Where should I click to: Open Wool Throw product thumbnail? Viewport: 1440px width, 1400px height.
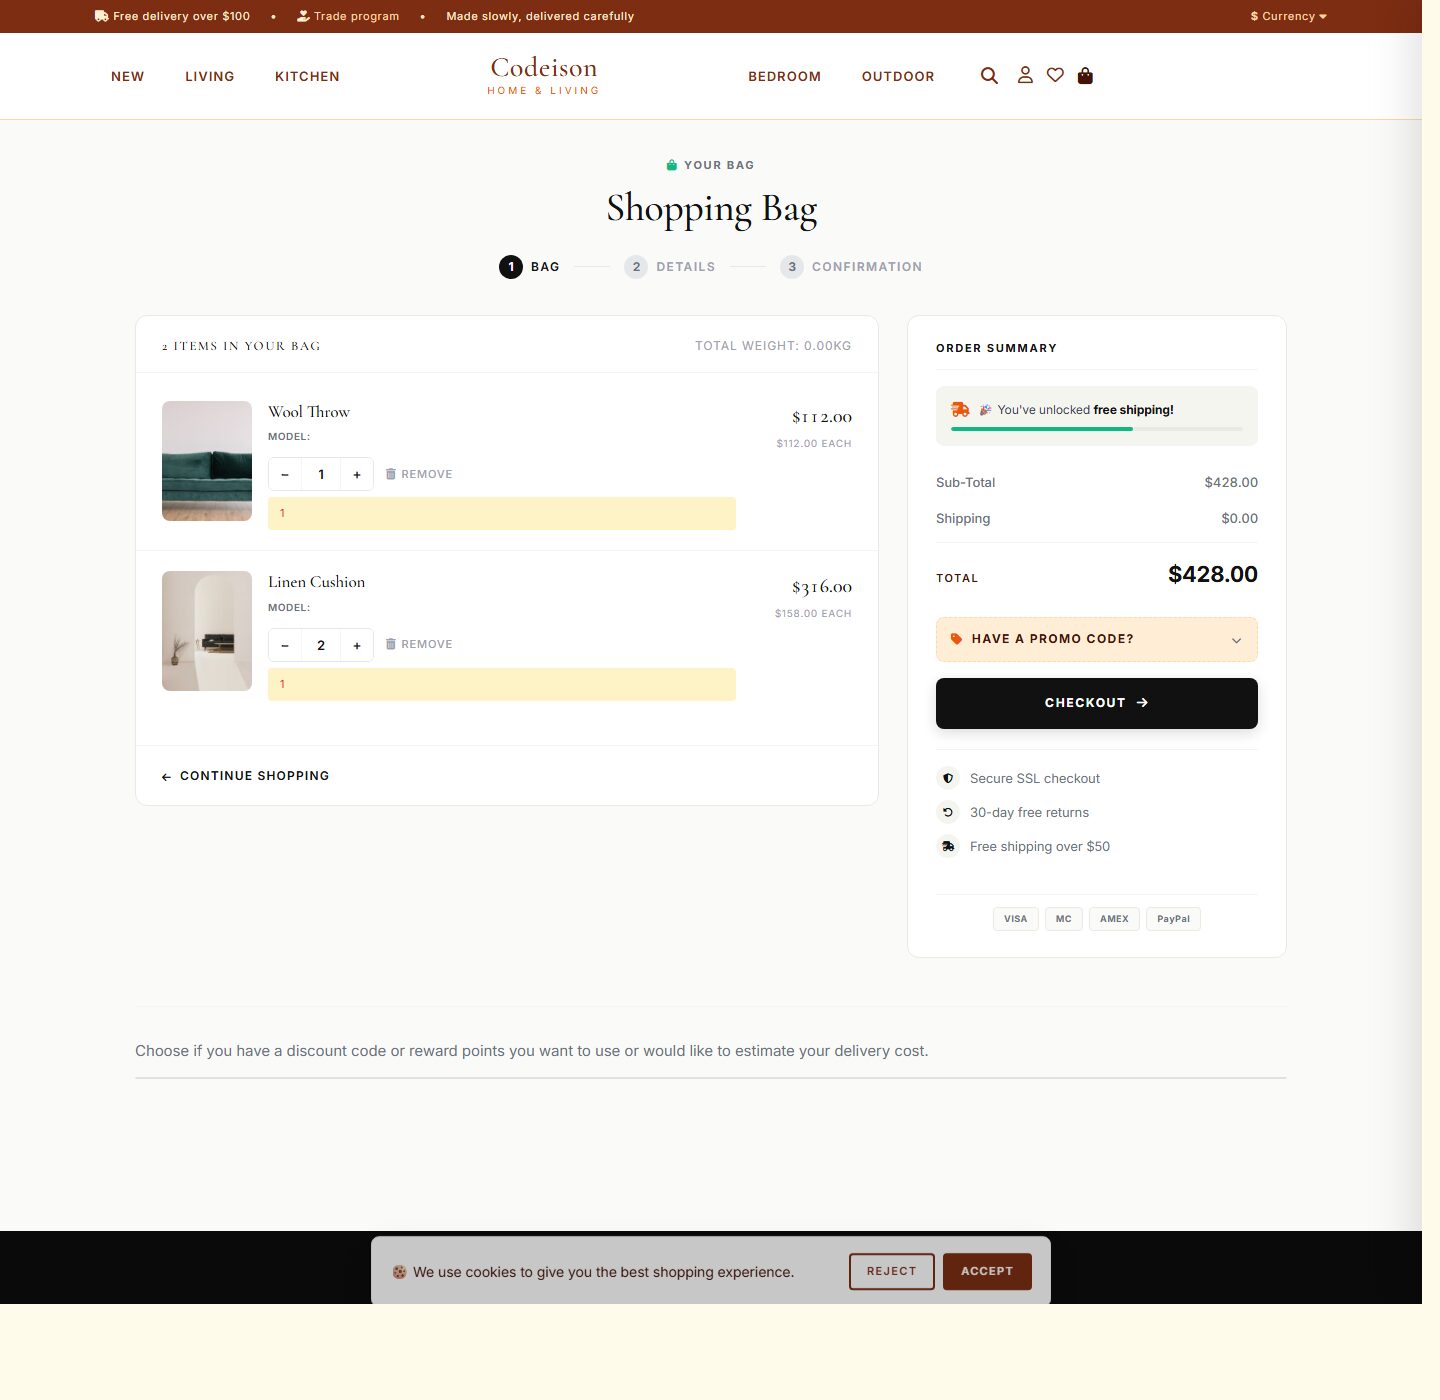pos(207,461)
